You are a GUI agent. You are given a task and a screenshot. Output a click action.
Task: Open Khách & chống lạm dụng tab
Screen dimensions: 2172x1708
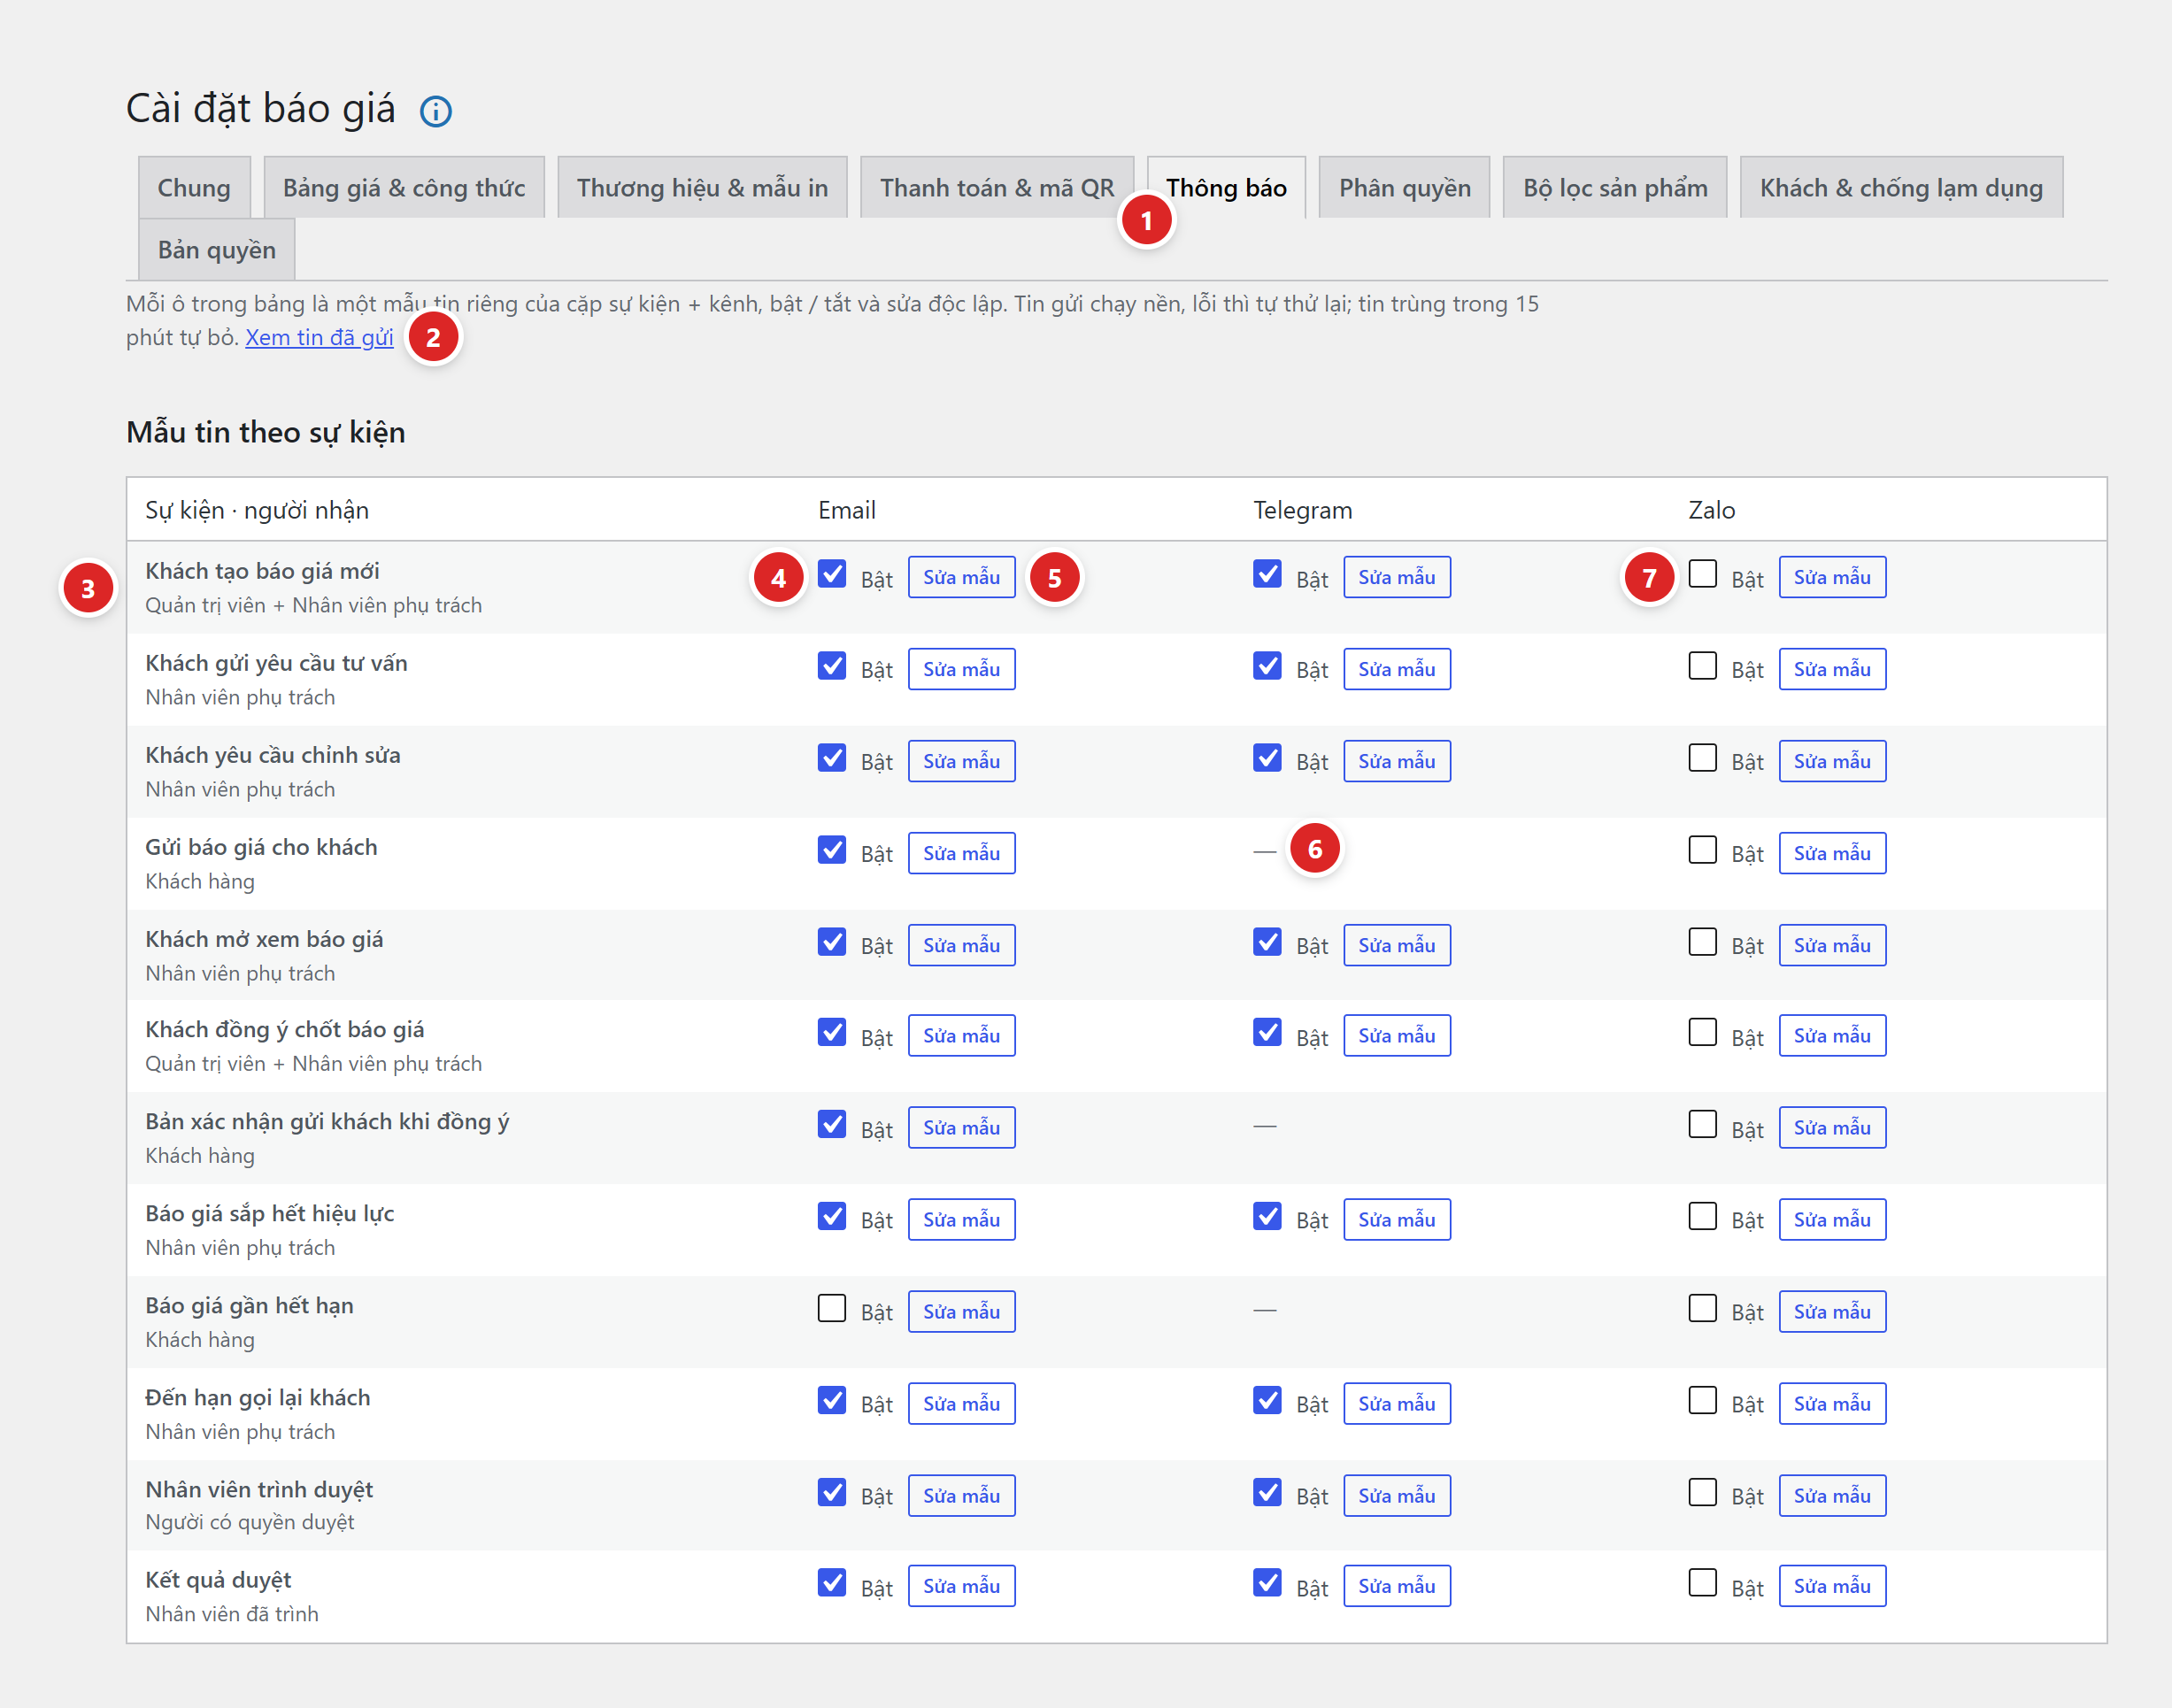pyautogui.click(x=1901, y=188)
